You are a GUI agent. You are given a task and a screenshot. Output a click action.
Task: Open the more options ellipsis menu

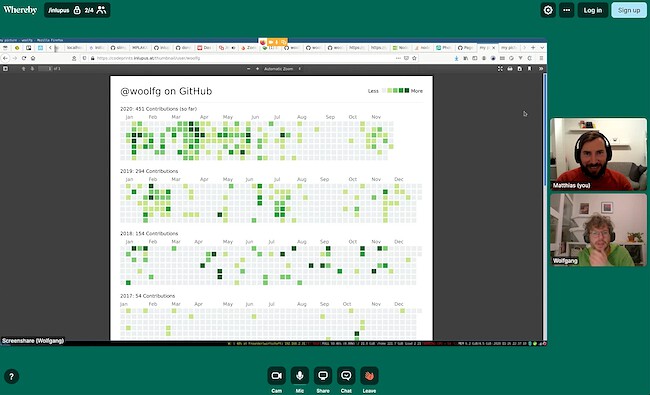(566, 10)
